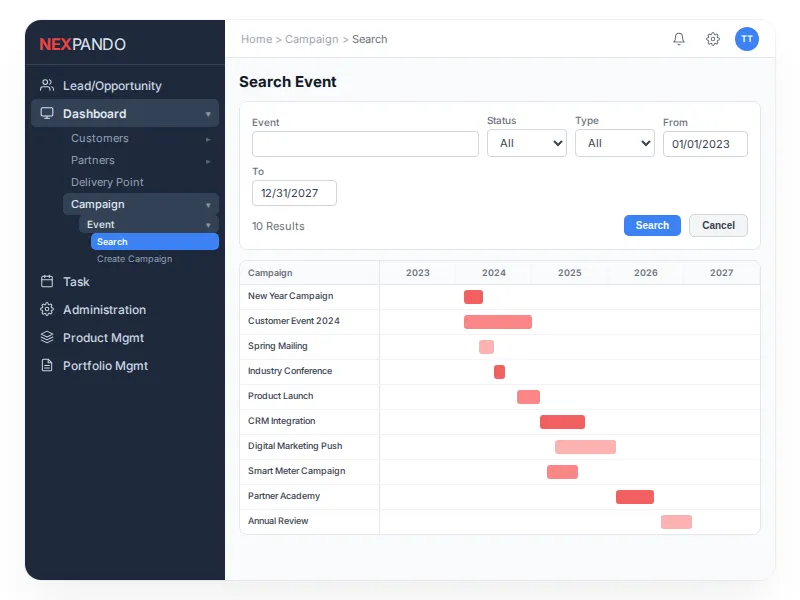Click the Dashboard monitor icon
The height and width of the screenshot is (600, 800).
tap(47, 113)
